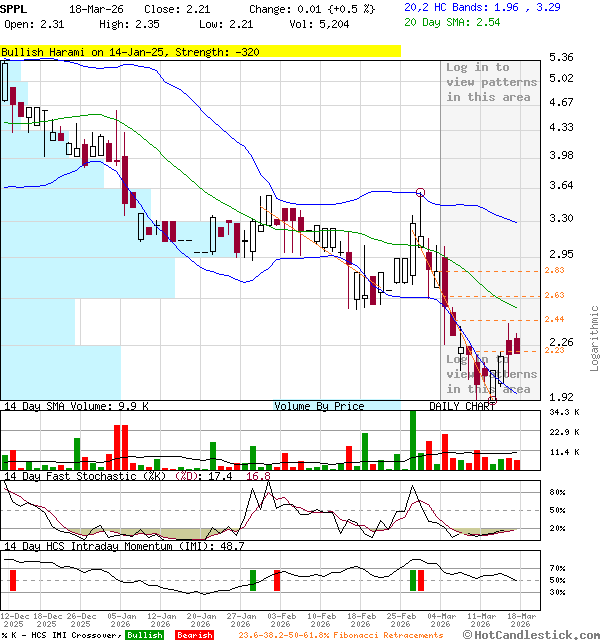Image resolution: width=600 pixels, height=640 pixels.
Task: Click the green Bullish legend badge
Action: tap(144, 635)
